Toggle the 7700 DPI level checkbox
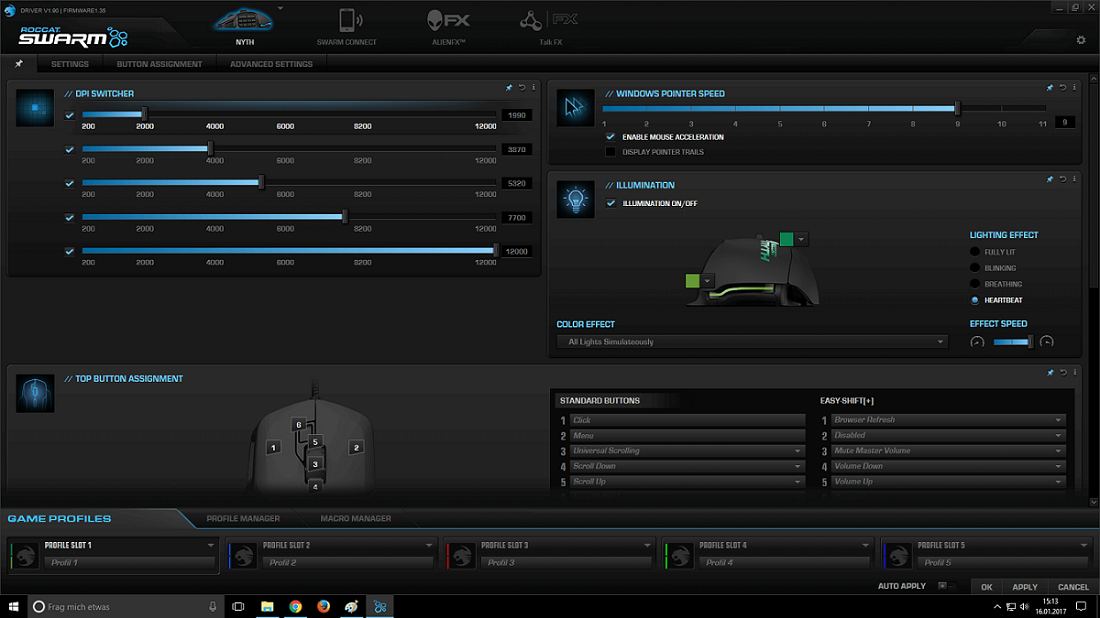 pyautogui.click(x=69, y=217)
